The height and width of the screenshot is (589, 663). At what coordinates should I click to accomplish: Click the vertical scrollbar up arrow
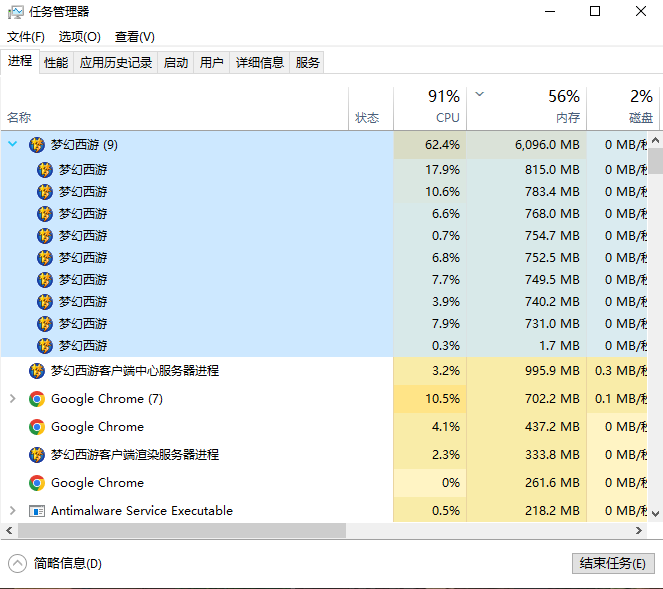[x=655, y=140]
